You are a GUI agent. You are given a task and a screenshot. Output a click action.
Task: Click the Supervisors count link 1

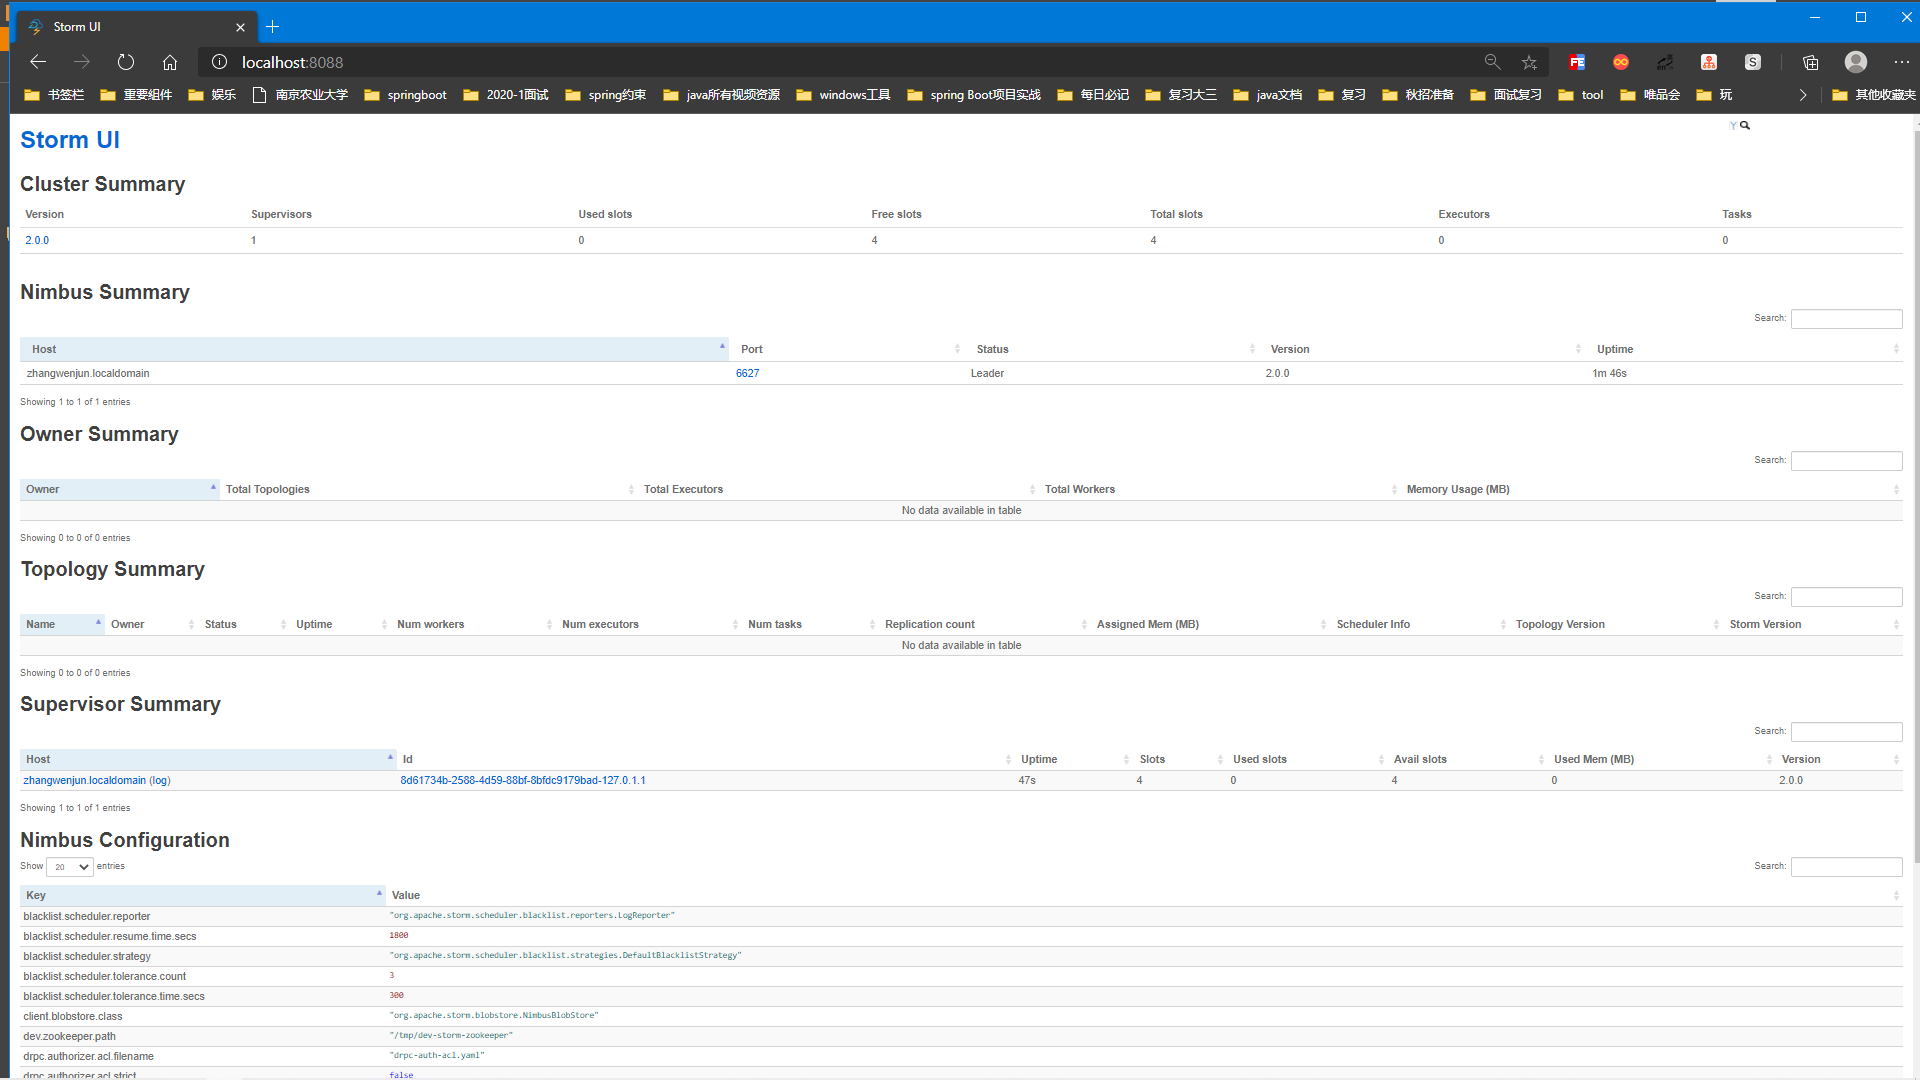[x=254, y=240]
